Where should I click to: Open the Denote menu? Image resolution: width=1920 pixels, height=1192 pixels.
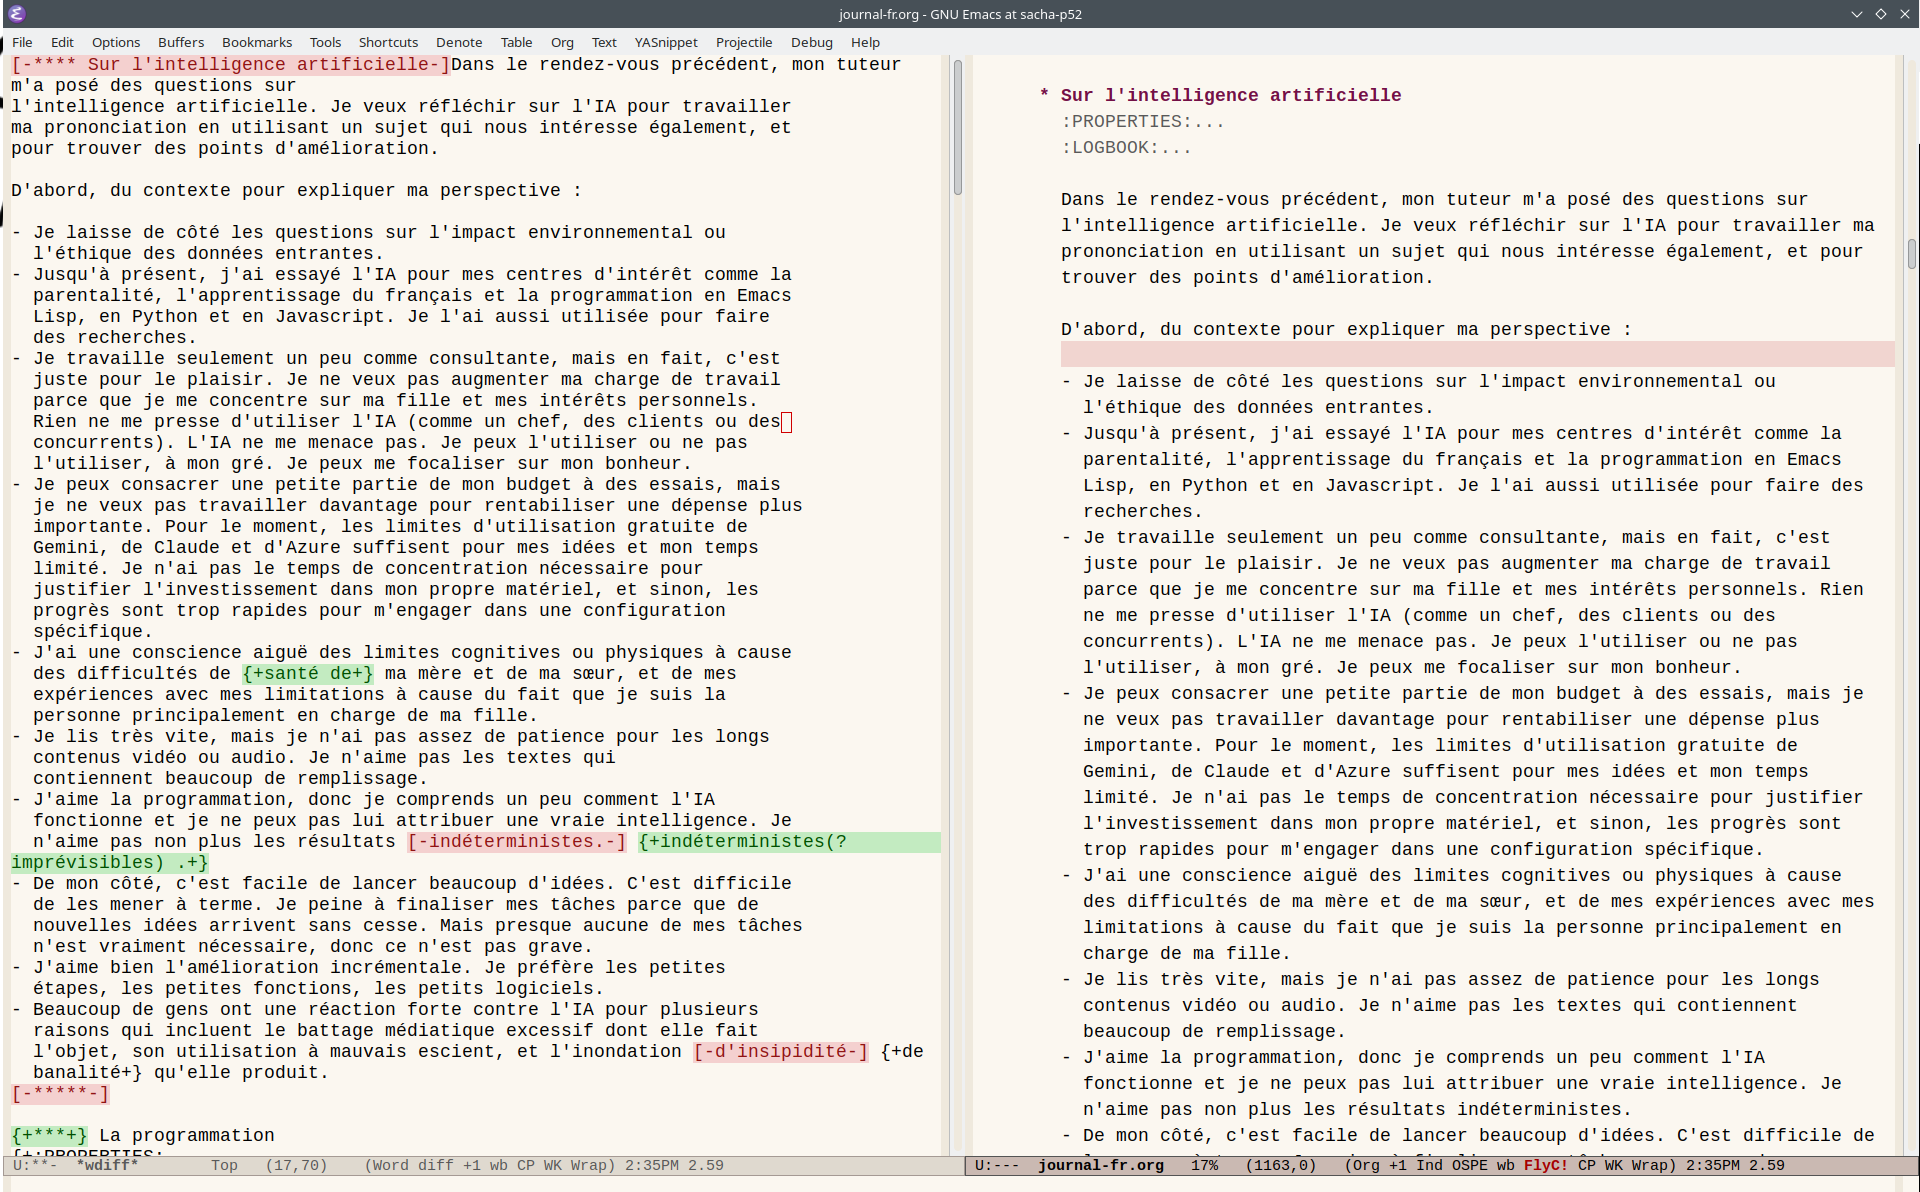tap(459, 42)
